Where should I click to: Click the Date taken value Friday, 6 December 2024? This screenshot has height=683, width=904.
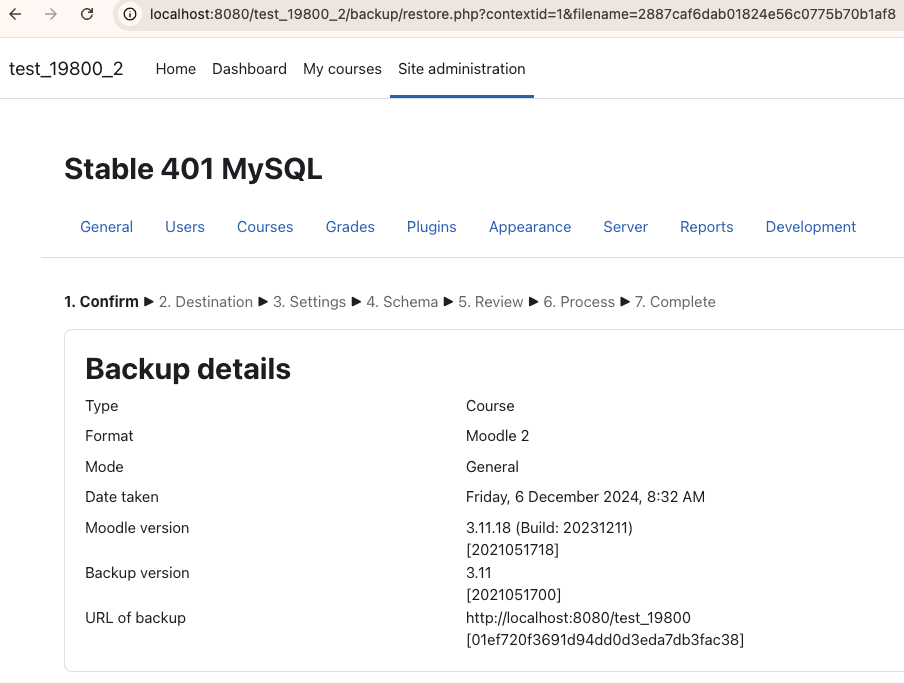tap(585, 497)
